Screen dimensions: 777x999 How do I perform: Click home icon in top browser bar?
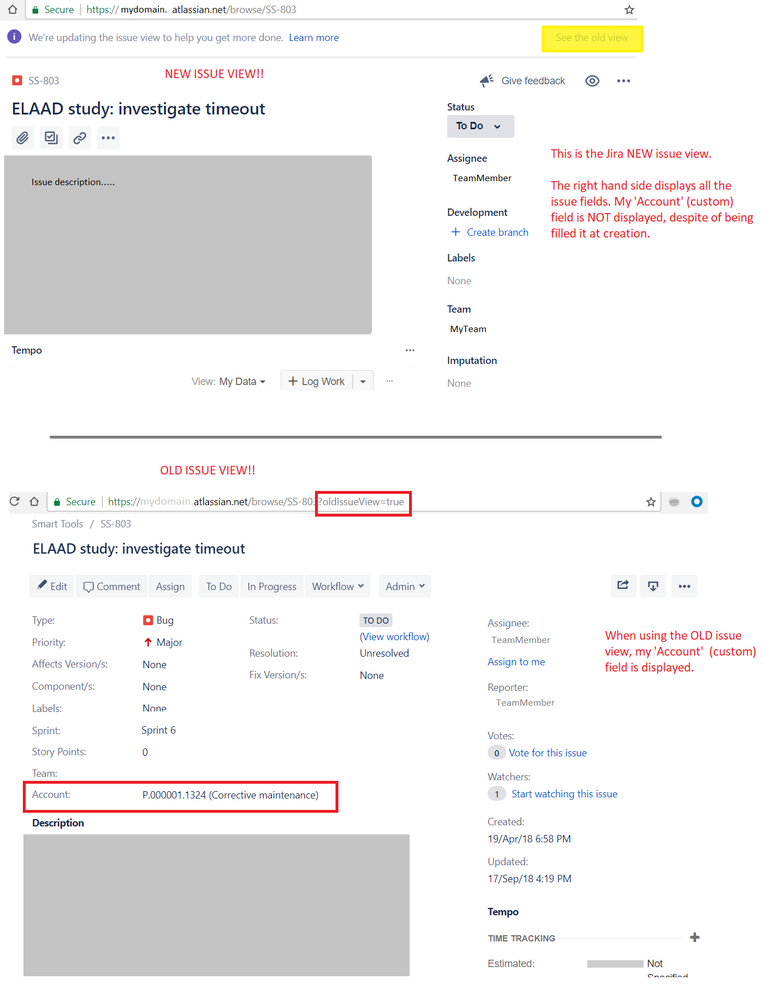pyautogui.click(x=12, y=10)
